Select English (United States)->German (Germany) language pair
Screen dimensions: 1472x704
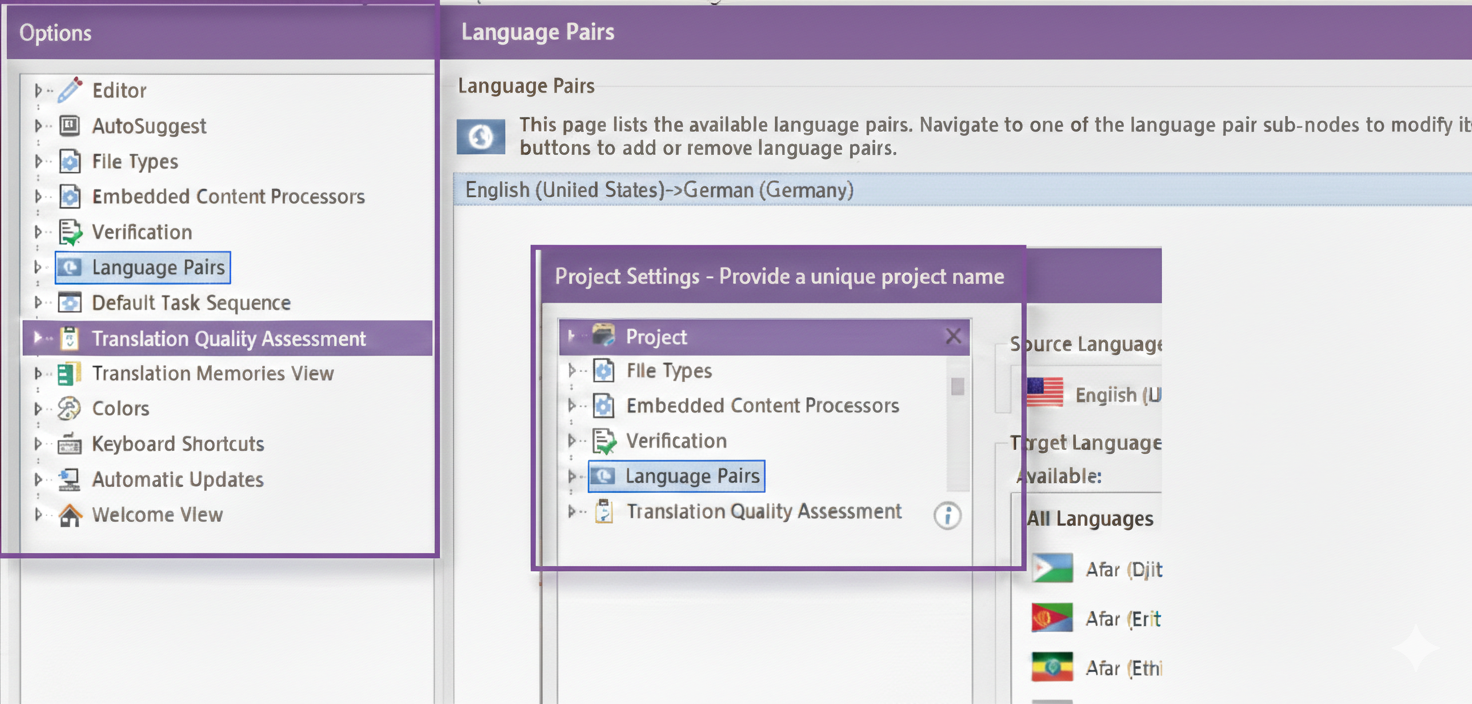click(659, 190)
